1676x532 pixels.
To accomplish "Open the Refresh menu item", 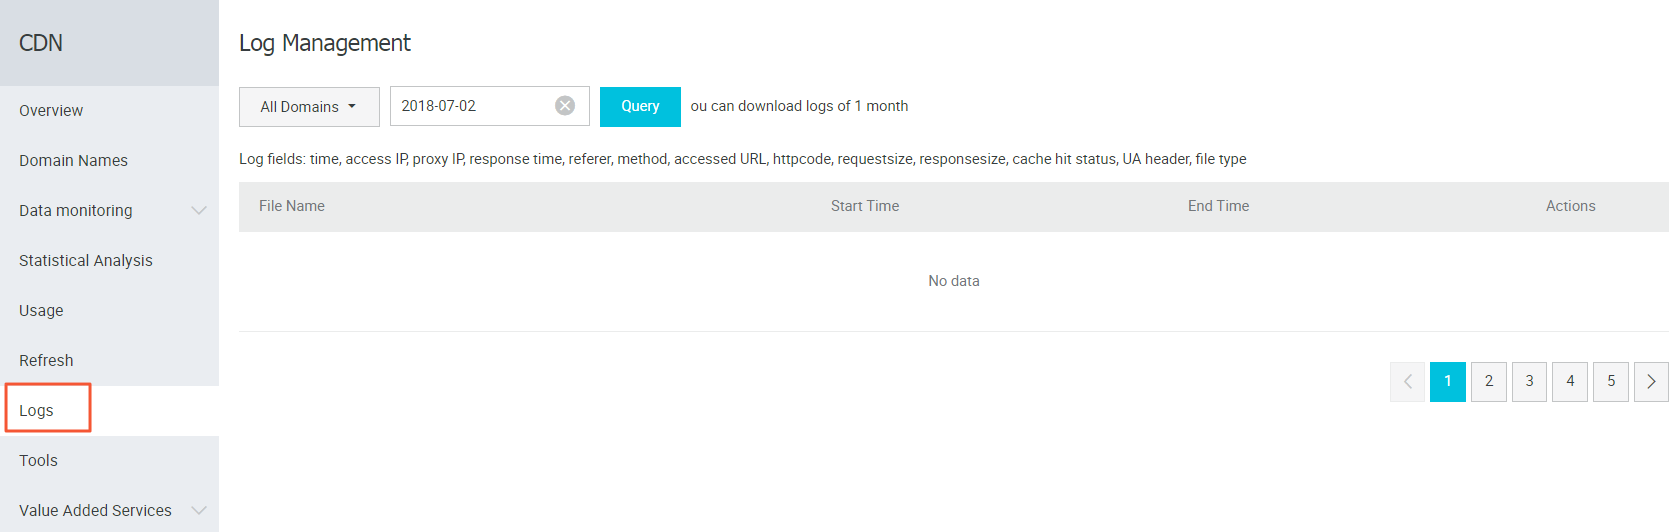I will click(x=46, y=361).
